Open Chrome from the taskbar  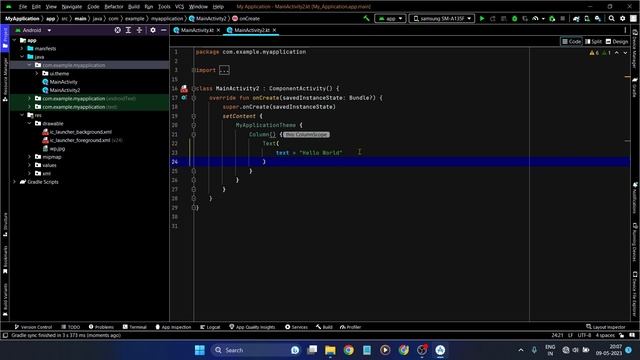coord(349,350)
